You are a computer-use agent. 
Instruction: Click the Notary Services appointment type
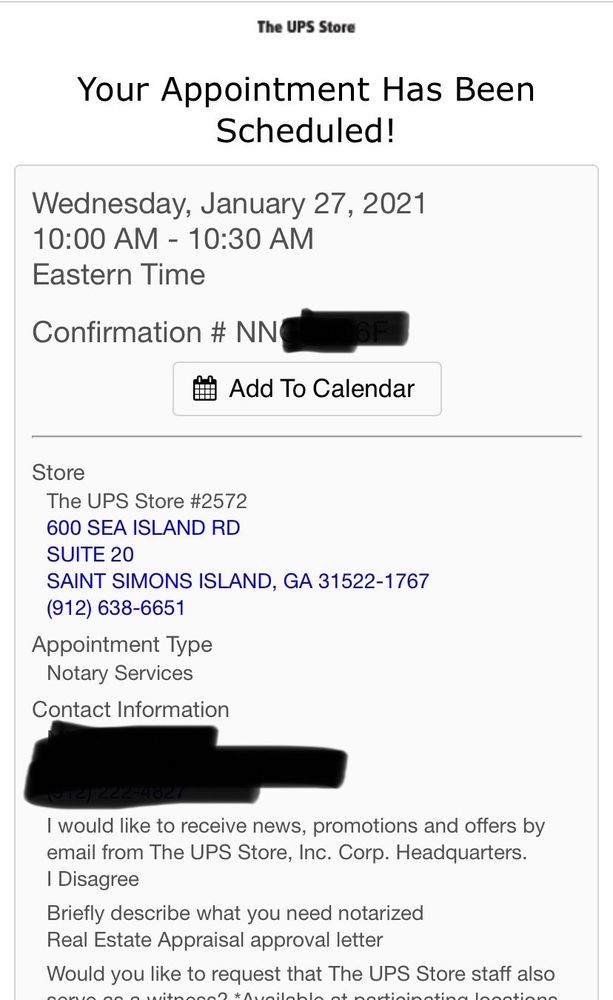(x=119, y=673)
